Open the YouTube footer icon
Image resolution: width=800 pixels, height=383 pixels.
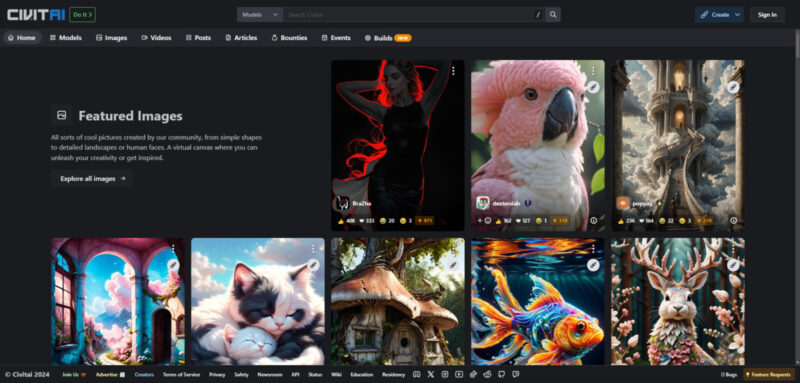pyautogui.click(x=459, y=374)
